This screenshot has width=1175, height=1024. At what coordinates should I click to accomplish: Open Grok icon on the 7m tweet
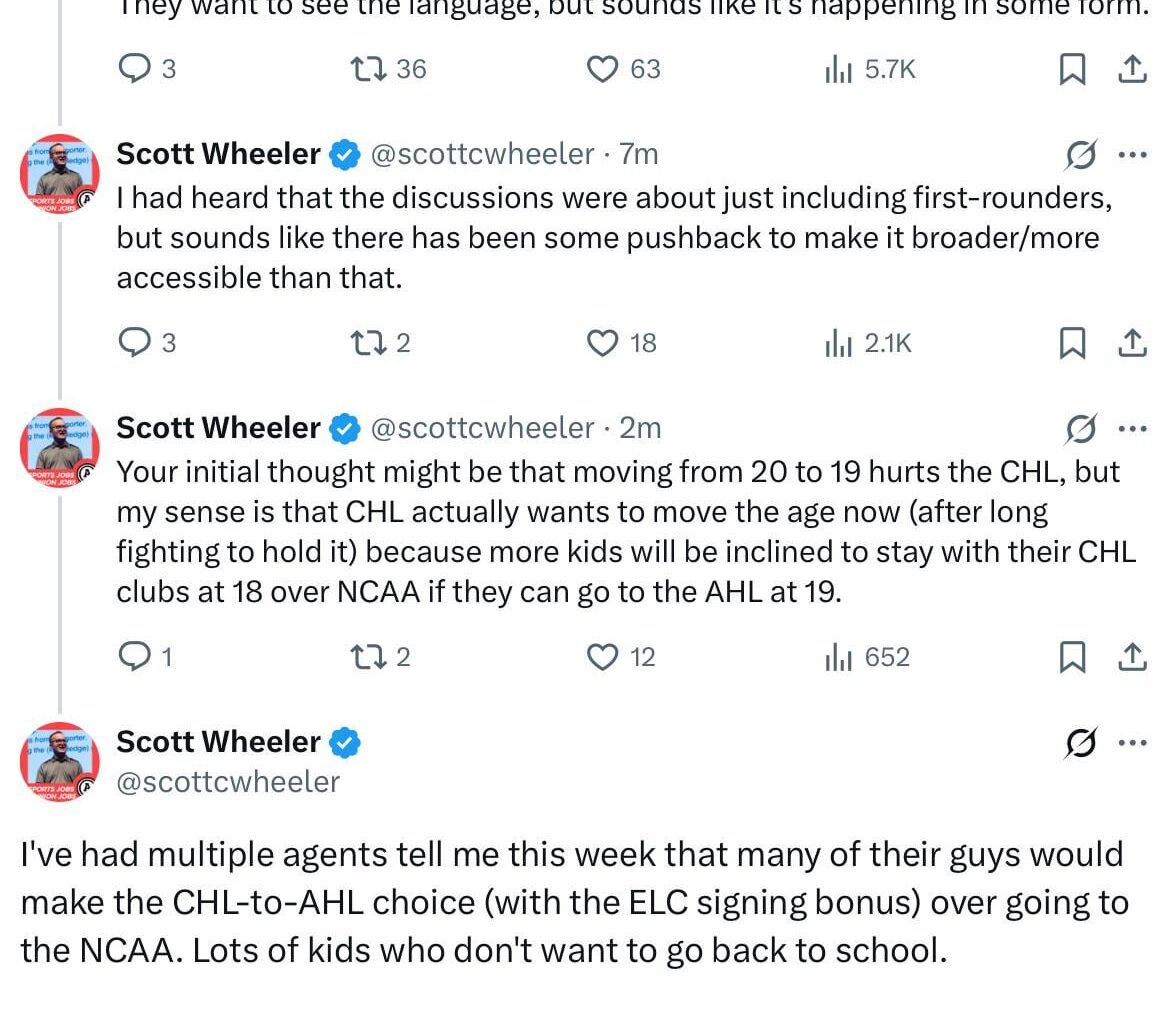1081,155
